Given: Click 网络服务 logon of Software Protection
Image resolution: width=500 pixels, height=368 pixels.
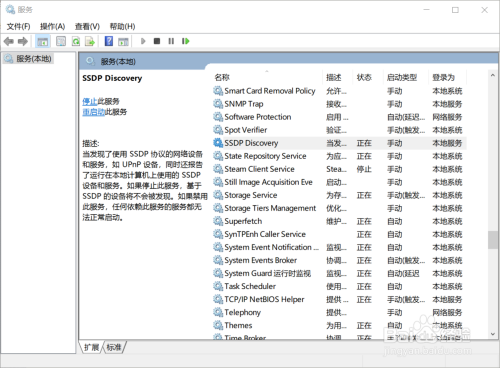Looking at the screenshot, I should [x=447, y=117].
